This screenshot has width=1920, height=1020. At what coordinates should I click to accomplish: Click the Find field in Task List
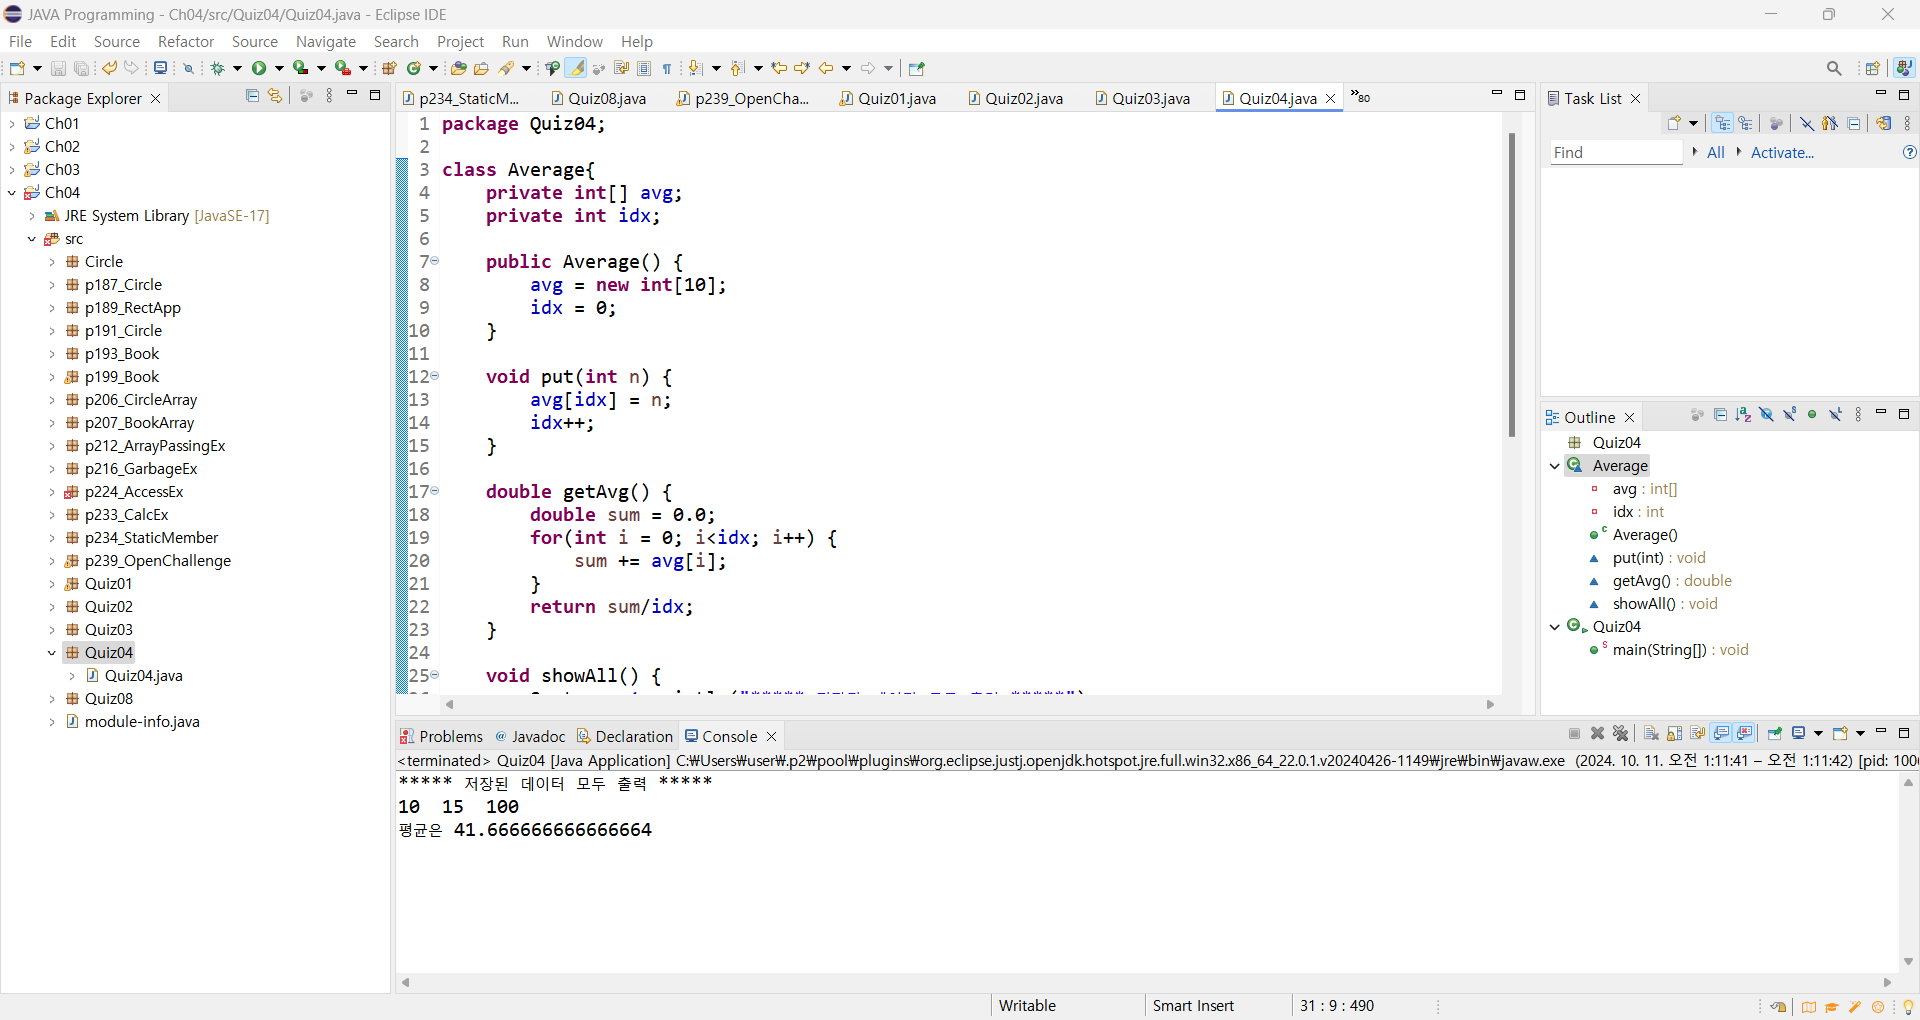[1616, 152]
